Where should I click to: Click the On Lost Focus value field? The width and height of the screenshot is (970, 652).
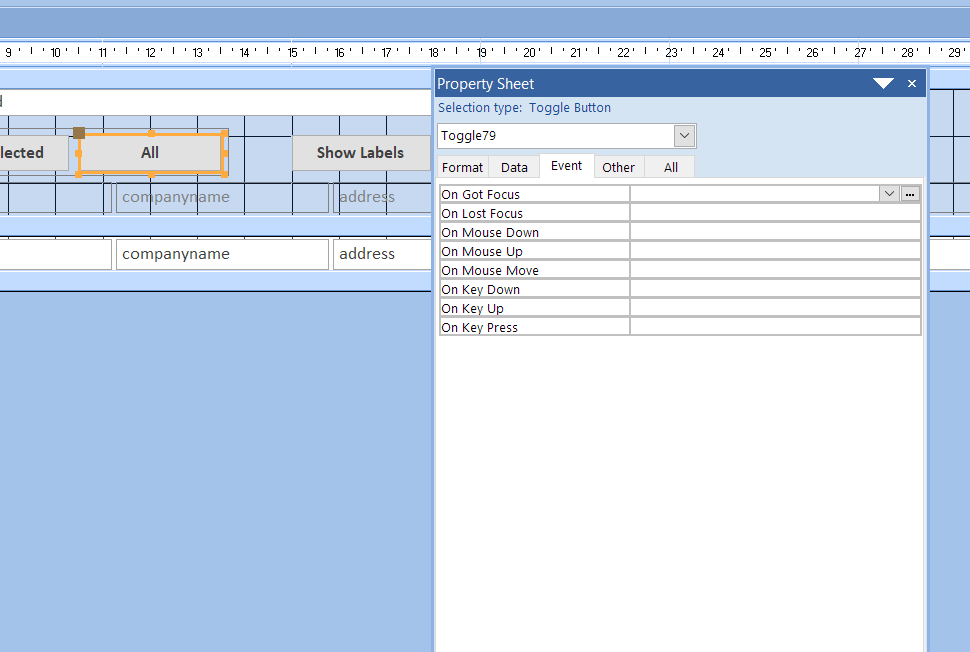click(x=775, y=213)
